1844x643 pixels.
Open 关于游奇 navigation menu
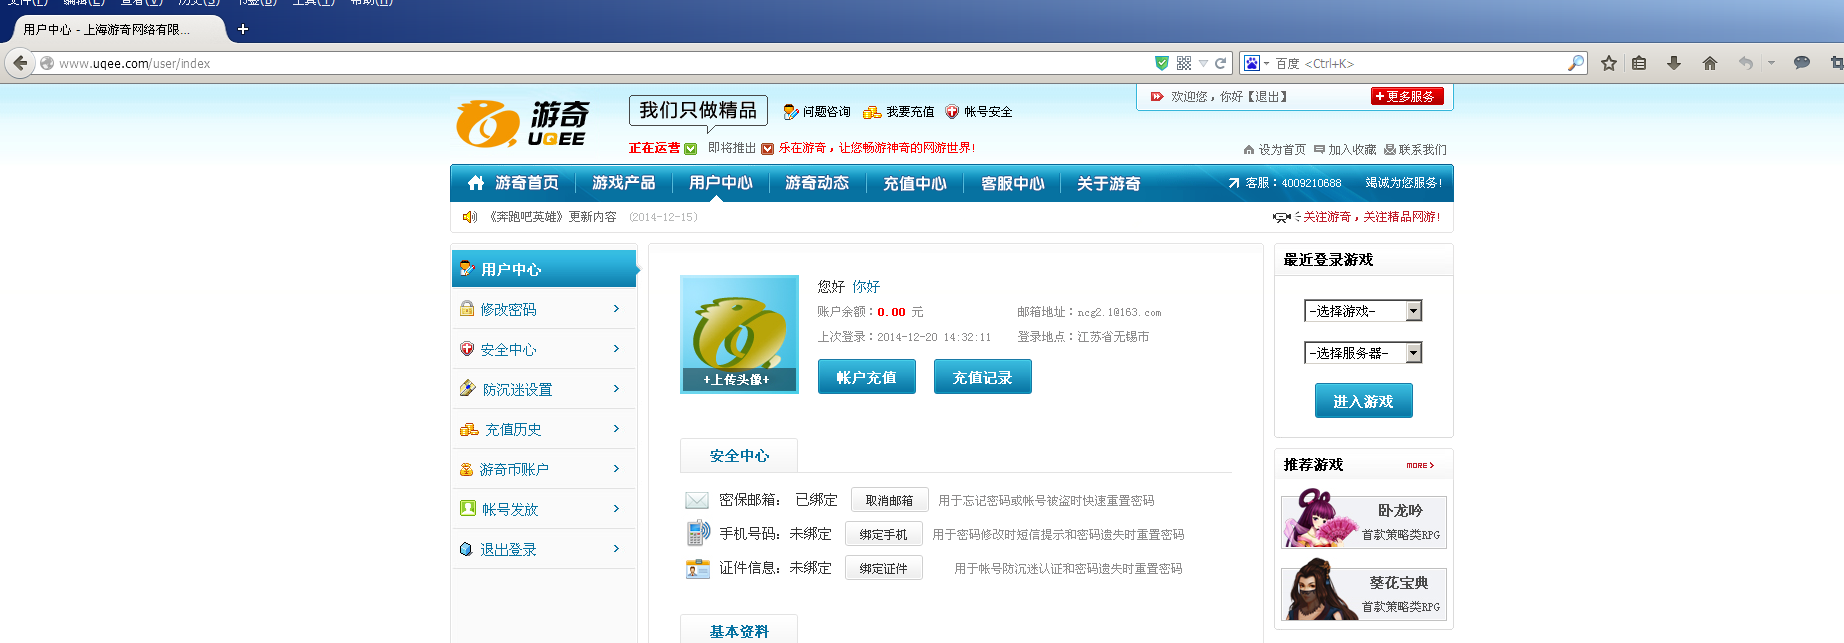tap(1109, 183)
